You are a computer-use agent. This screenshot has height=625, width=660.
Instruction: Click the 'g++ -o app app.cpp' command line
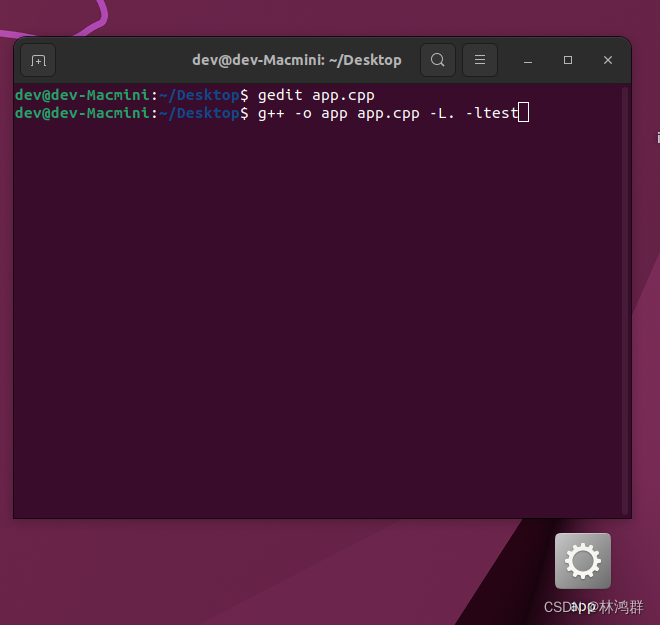388,114
